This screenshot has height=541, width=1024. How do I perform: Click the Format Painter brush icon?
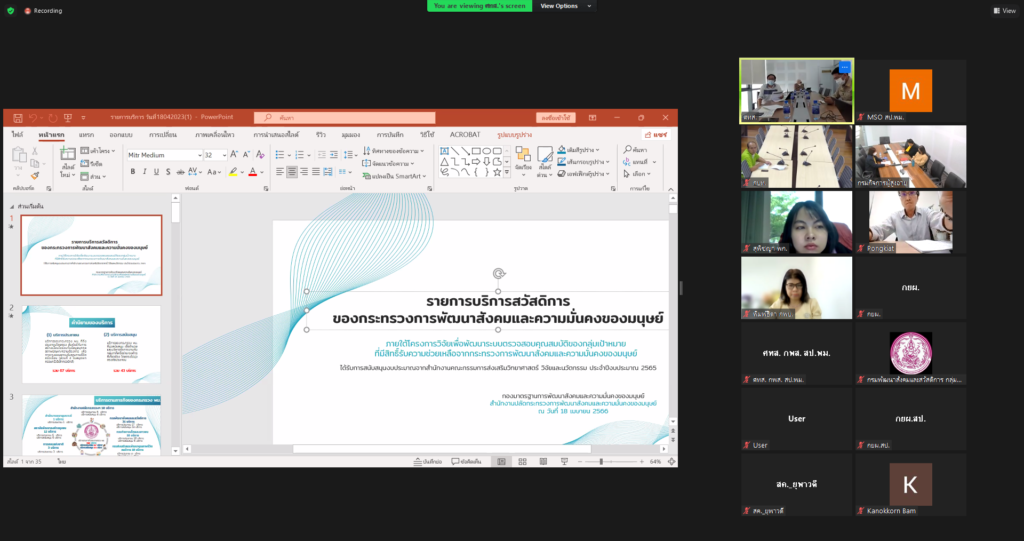(35, 176)
